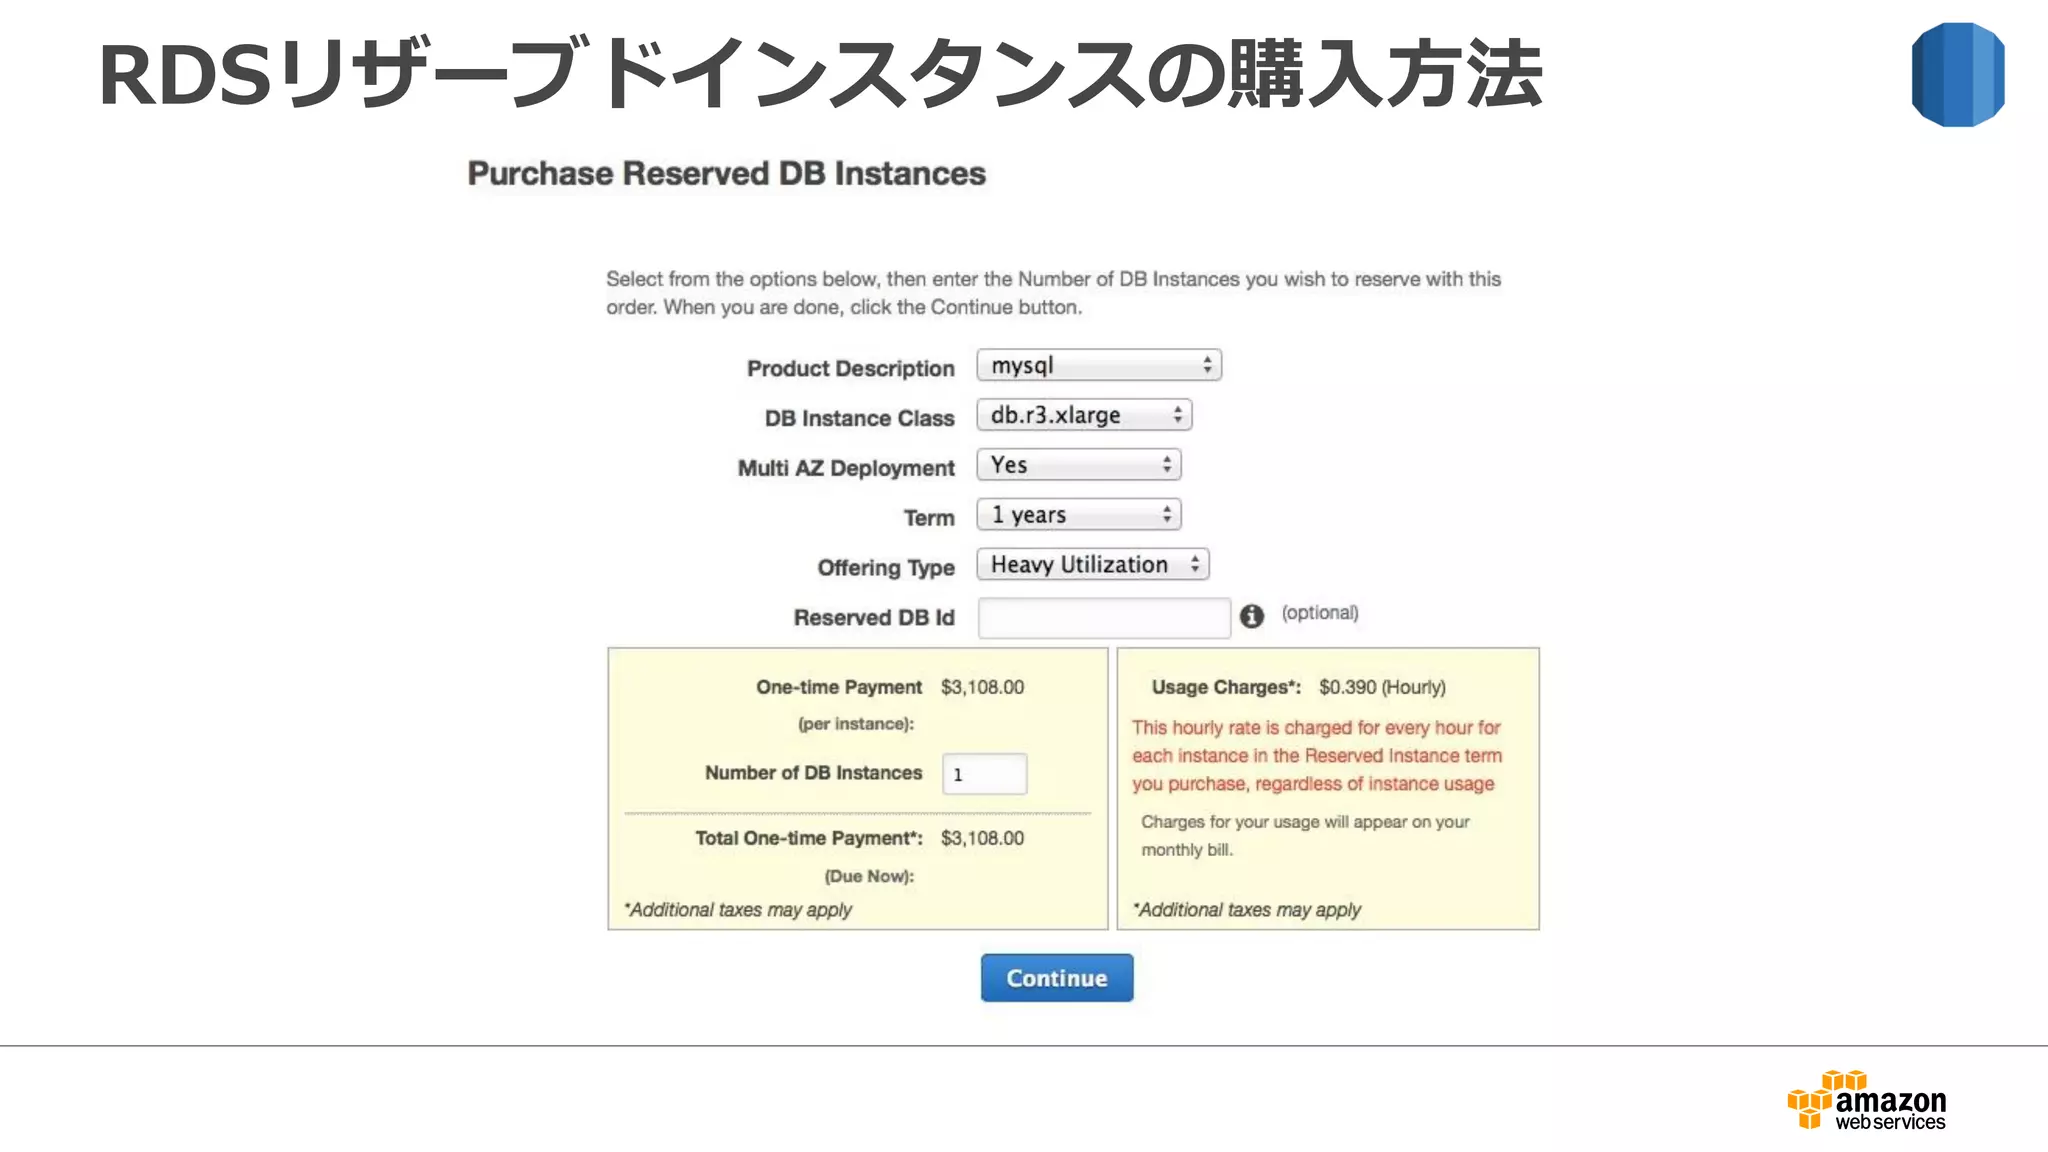Click the Reserved DB Id label
Image resolution: width=2048 pixels, height=1152 pixels.
pyautogui.click(x=874, y=618)
